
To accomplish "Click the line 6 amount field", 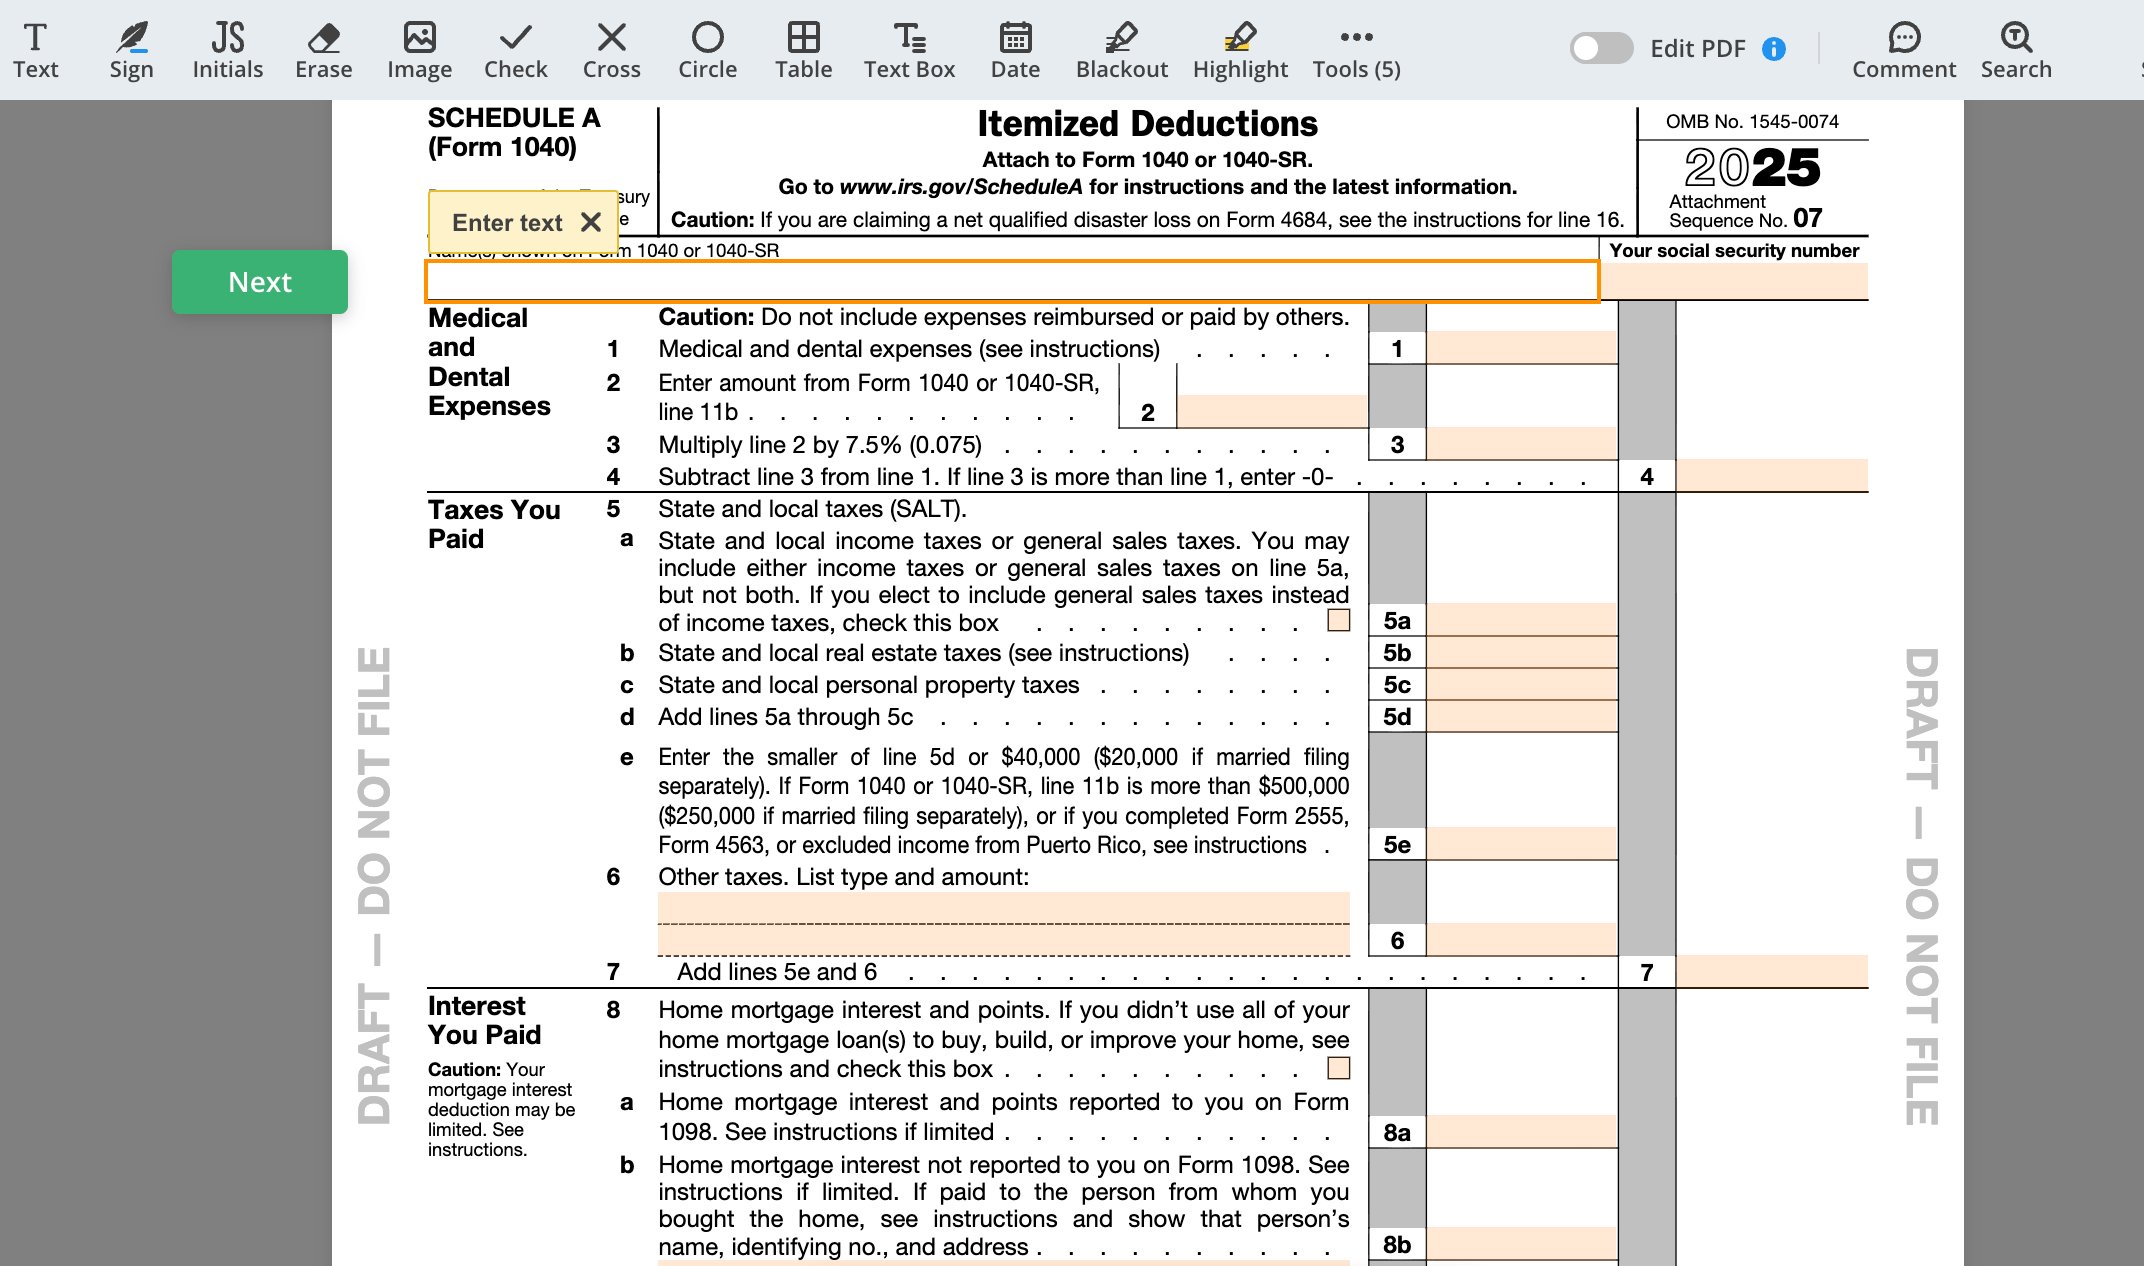I will tap(1522, 940).
